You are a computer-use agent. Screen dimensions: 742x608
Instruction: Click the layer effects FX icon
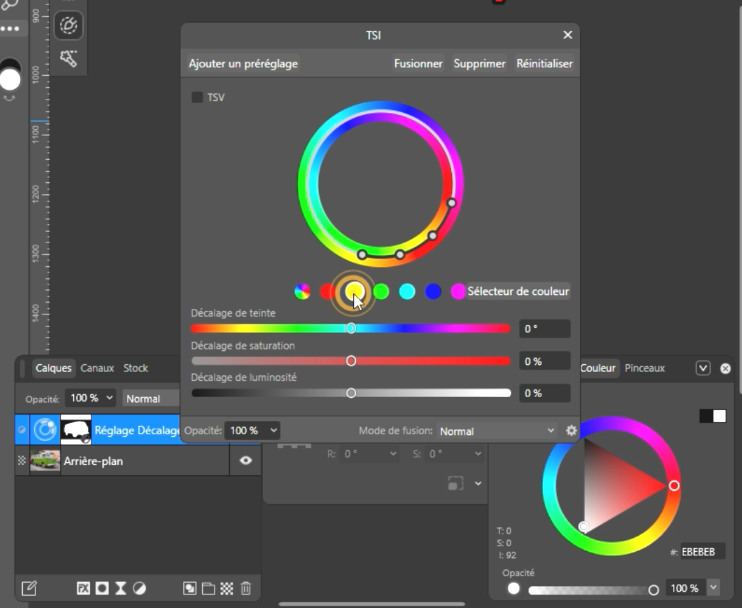(84, 588)
